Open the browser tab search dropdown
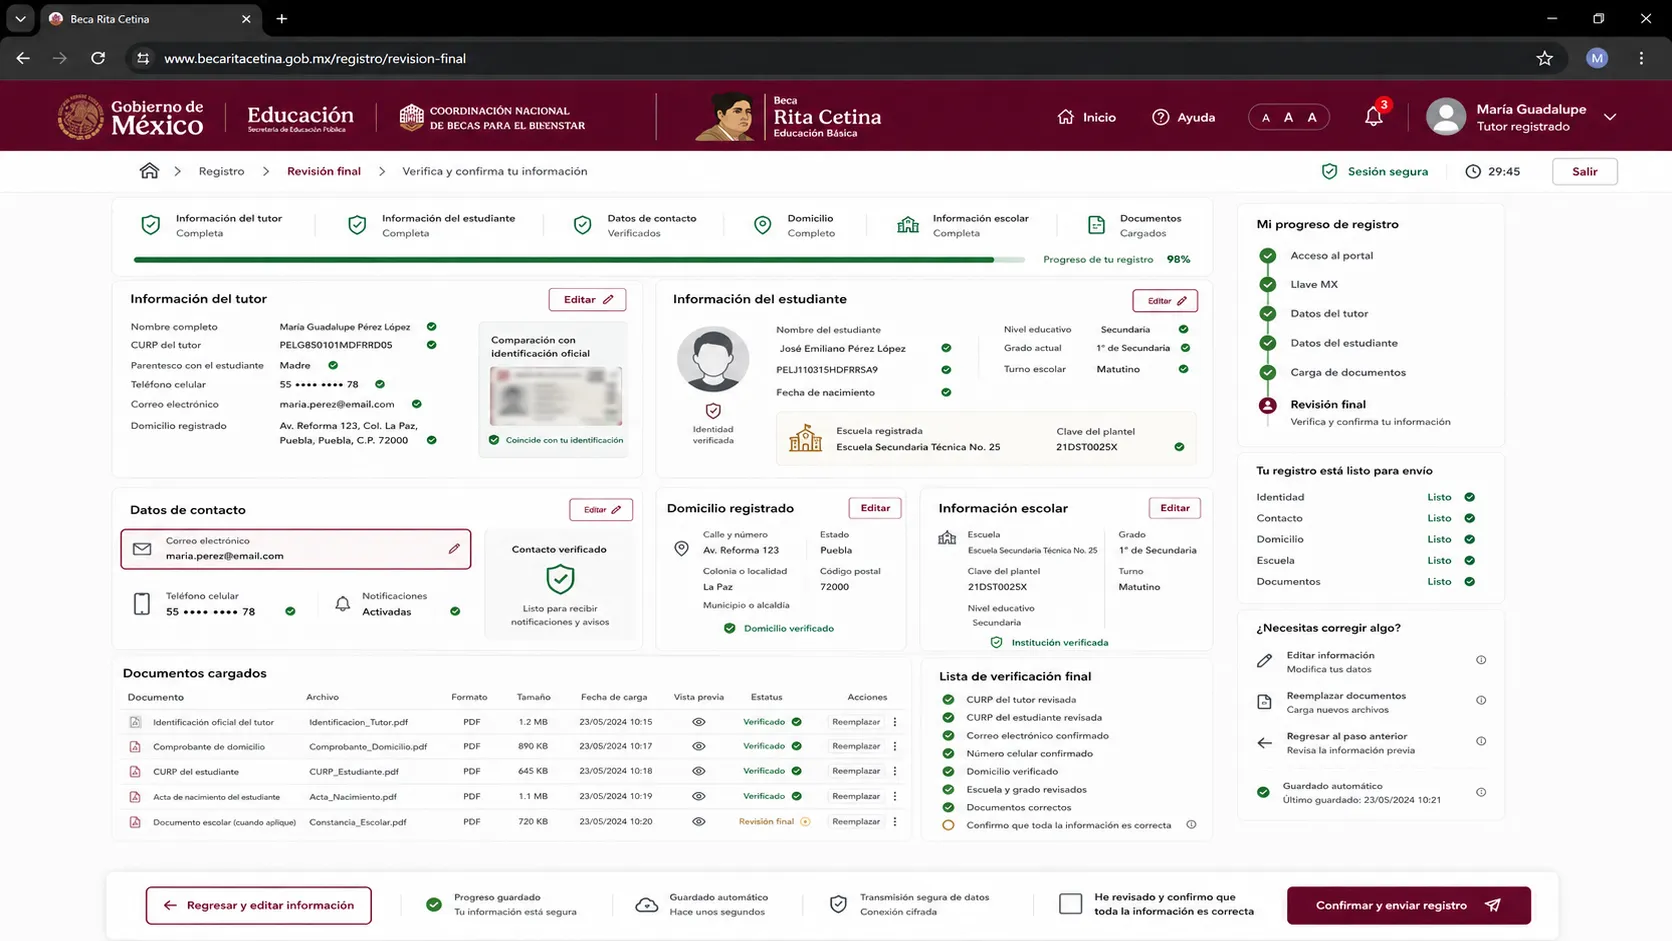Viewport: 1672px width, 941px height. 20,19
